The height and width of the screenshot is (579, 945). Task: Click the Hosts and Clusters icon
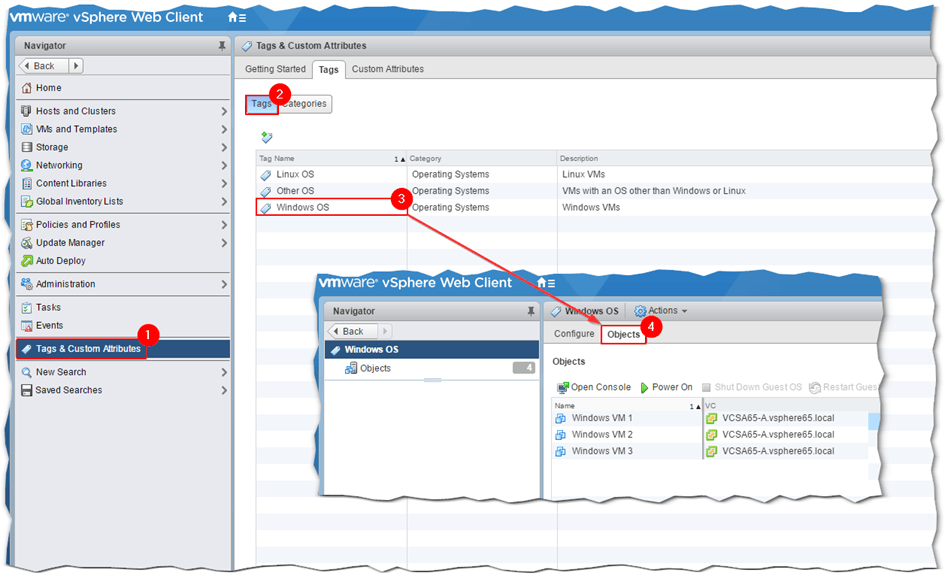(27, 111)
